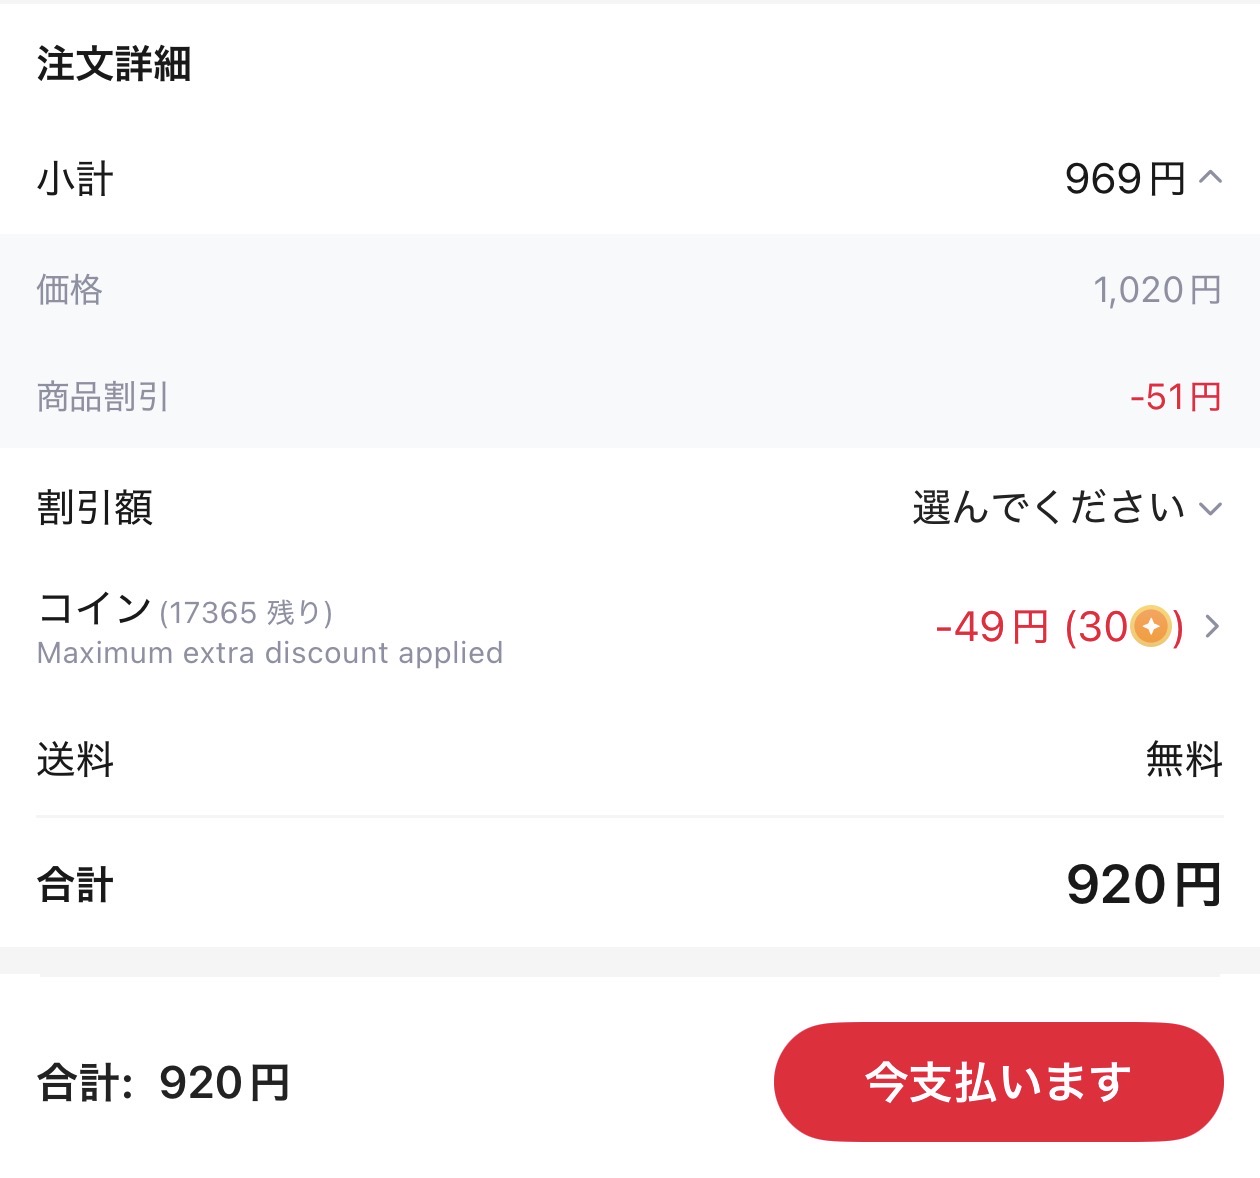Tap the bold 920円 total amount
Viewport: 1260px width, 1178px height.
[1145, 885]
